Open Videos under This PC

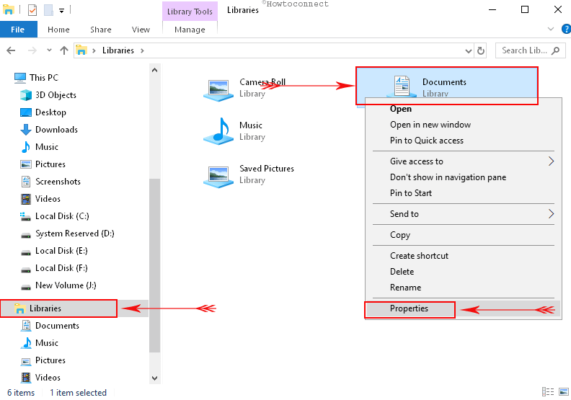pos(40,199)
